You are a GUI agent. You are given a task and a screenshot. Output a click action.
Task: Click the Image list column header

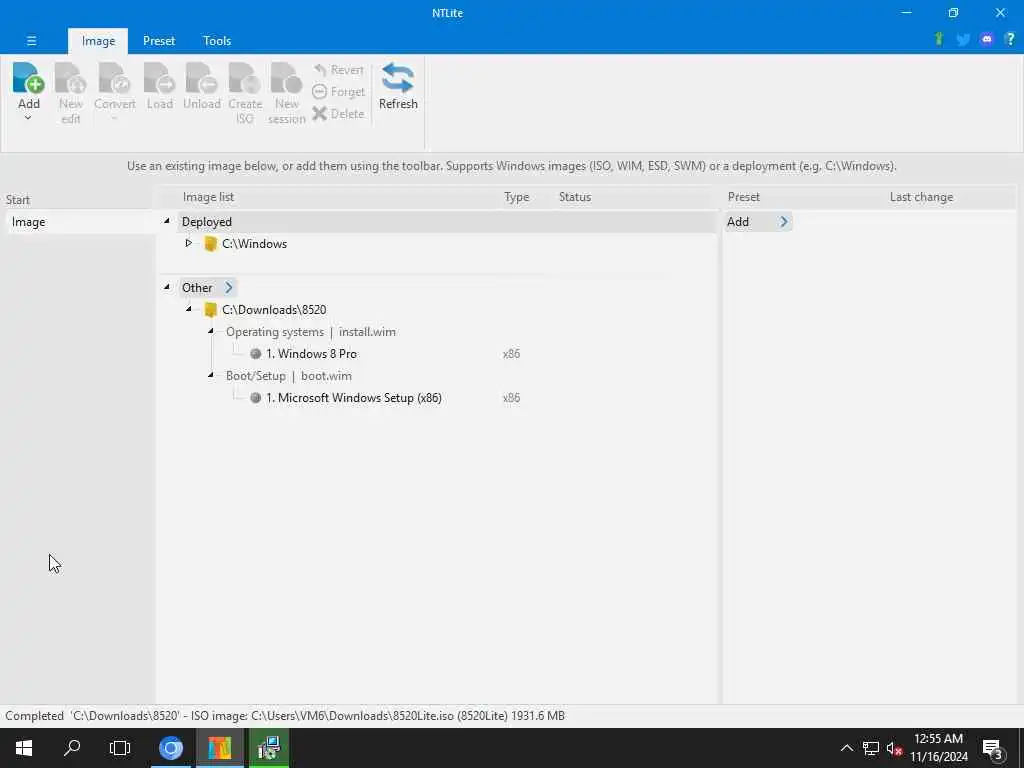208,197
